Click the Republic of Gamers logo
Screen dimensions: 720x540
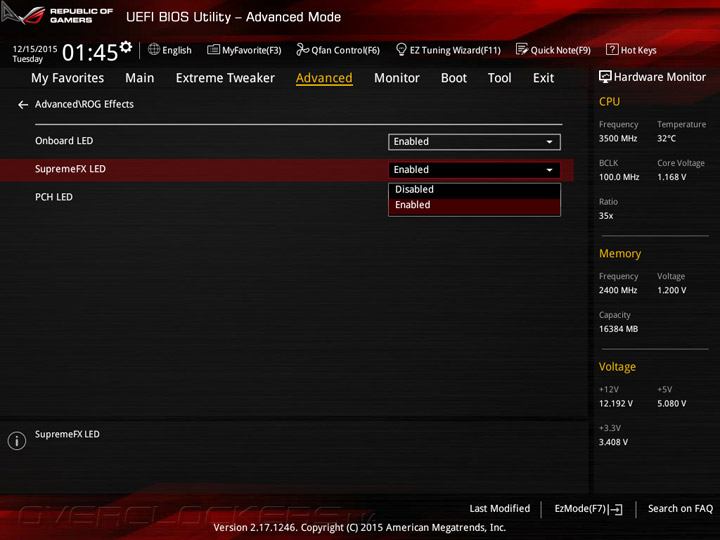[57, 15]
